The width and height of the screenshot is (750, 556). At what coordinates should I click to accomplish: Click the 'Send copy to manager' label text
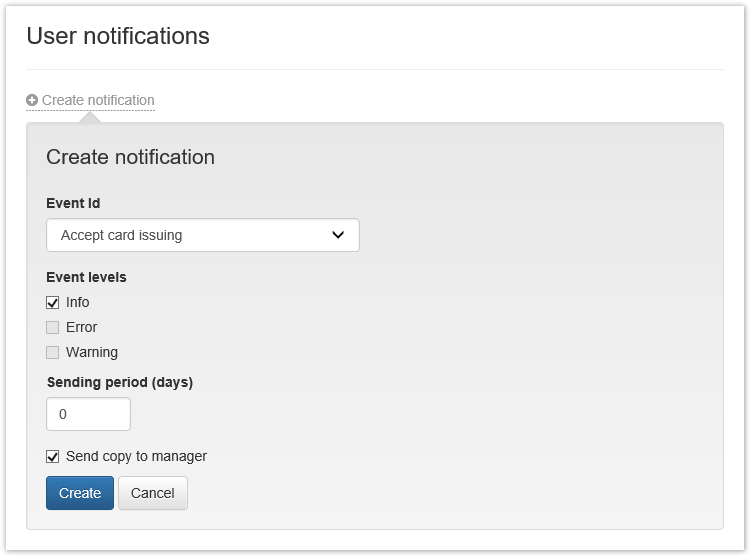(x=136, y=457)
